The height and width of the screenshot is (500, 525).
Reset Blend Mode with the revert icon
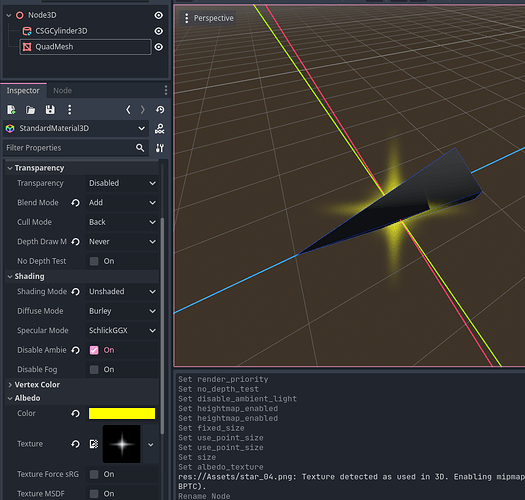click(x=76, y=203)
